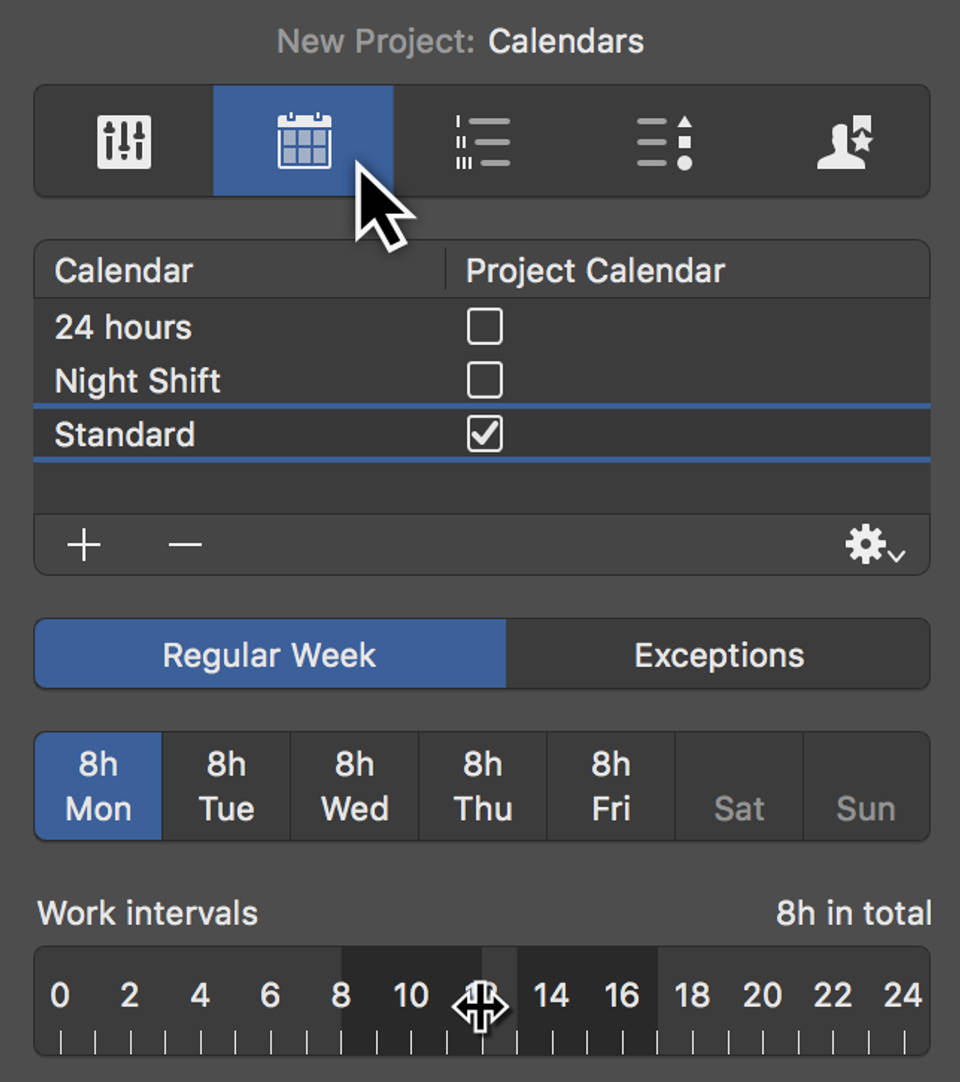Image resolution: width=960 pixels, height=1082 pixels.
Task: Select the Tue 8h day button
Action: [x=225, y=786]
